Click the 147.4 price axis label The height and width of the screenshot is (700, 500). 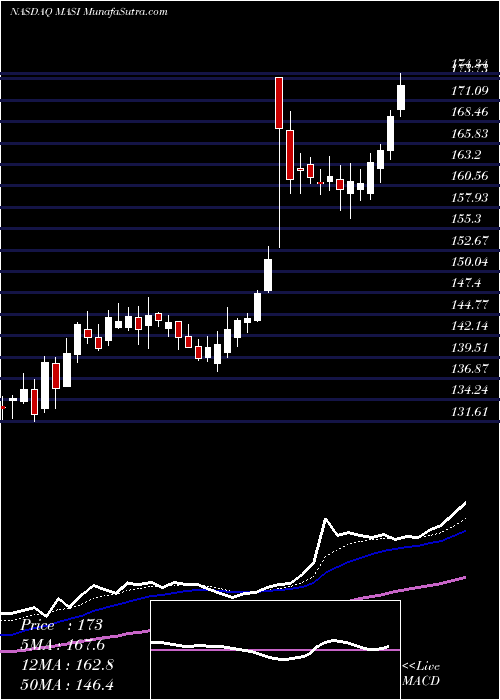467,283
